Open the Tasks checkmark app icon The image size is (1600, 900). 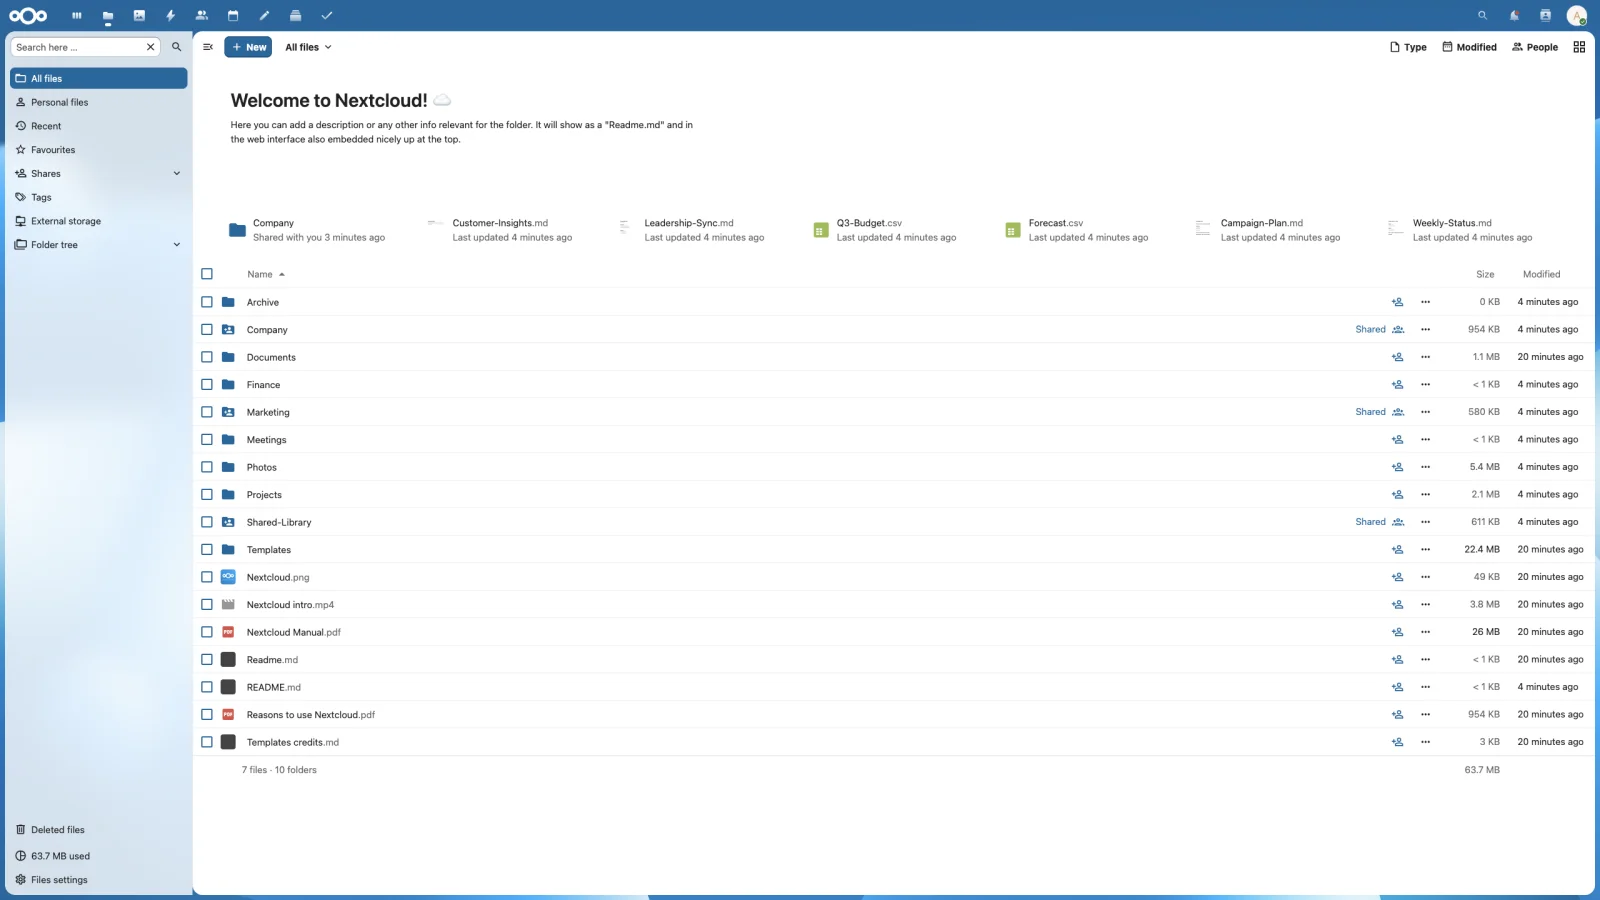[327, 16]
